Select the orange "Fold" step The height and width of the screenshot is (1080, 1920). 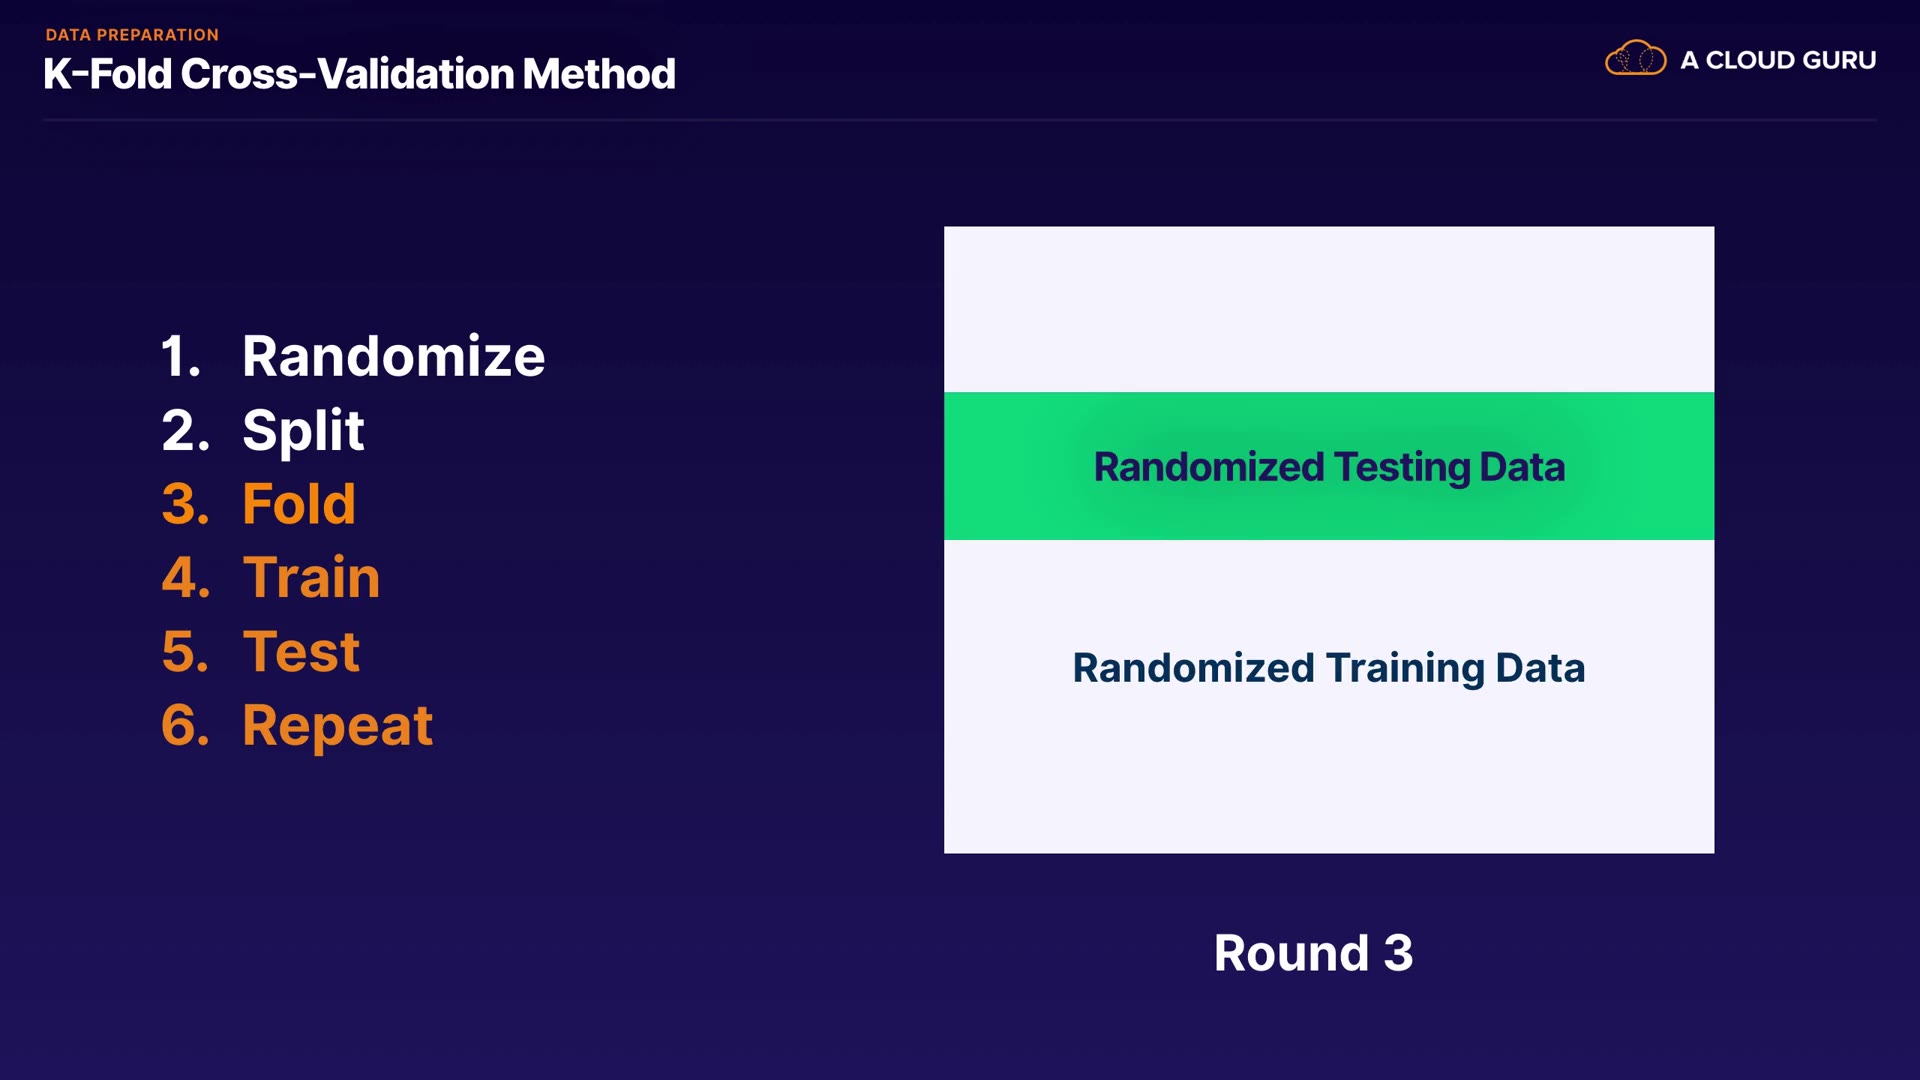pyautogui.click(x=299, y=503)
